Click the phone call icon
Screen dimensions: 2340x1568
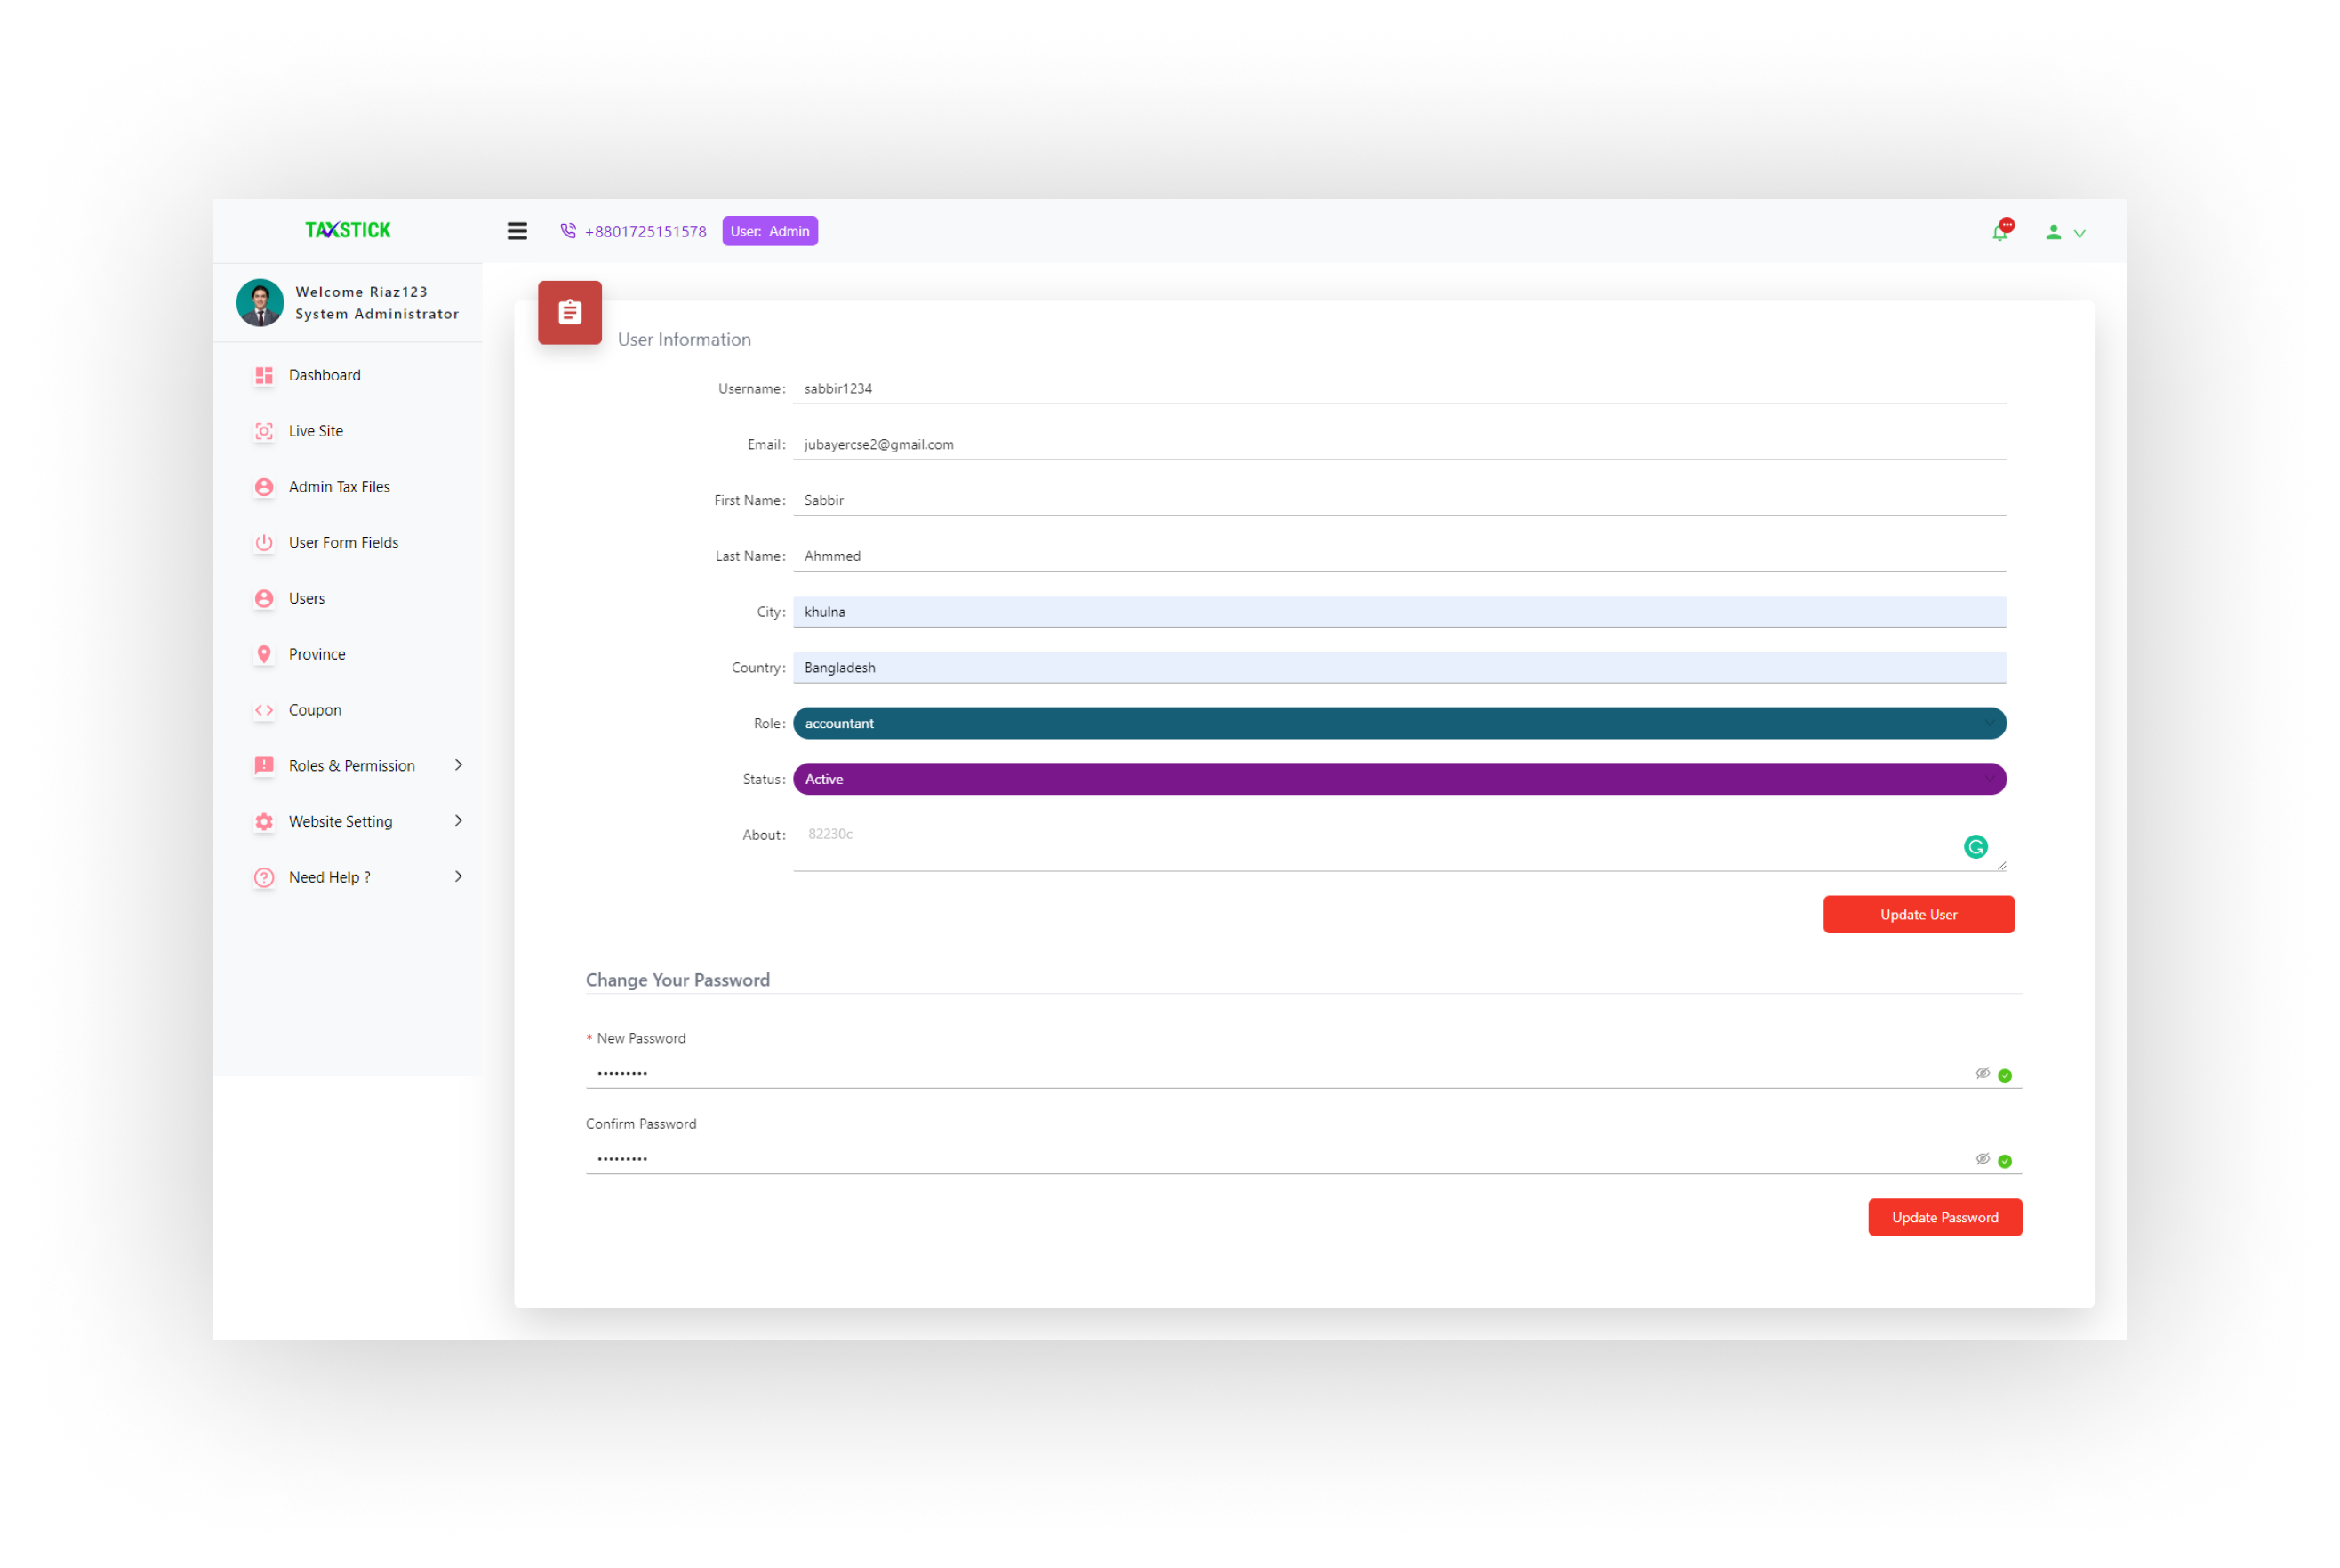[568, 231]
